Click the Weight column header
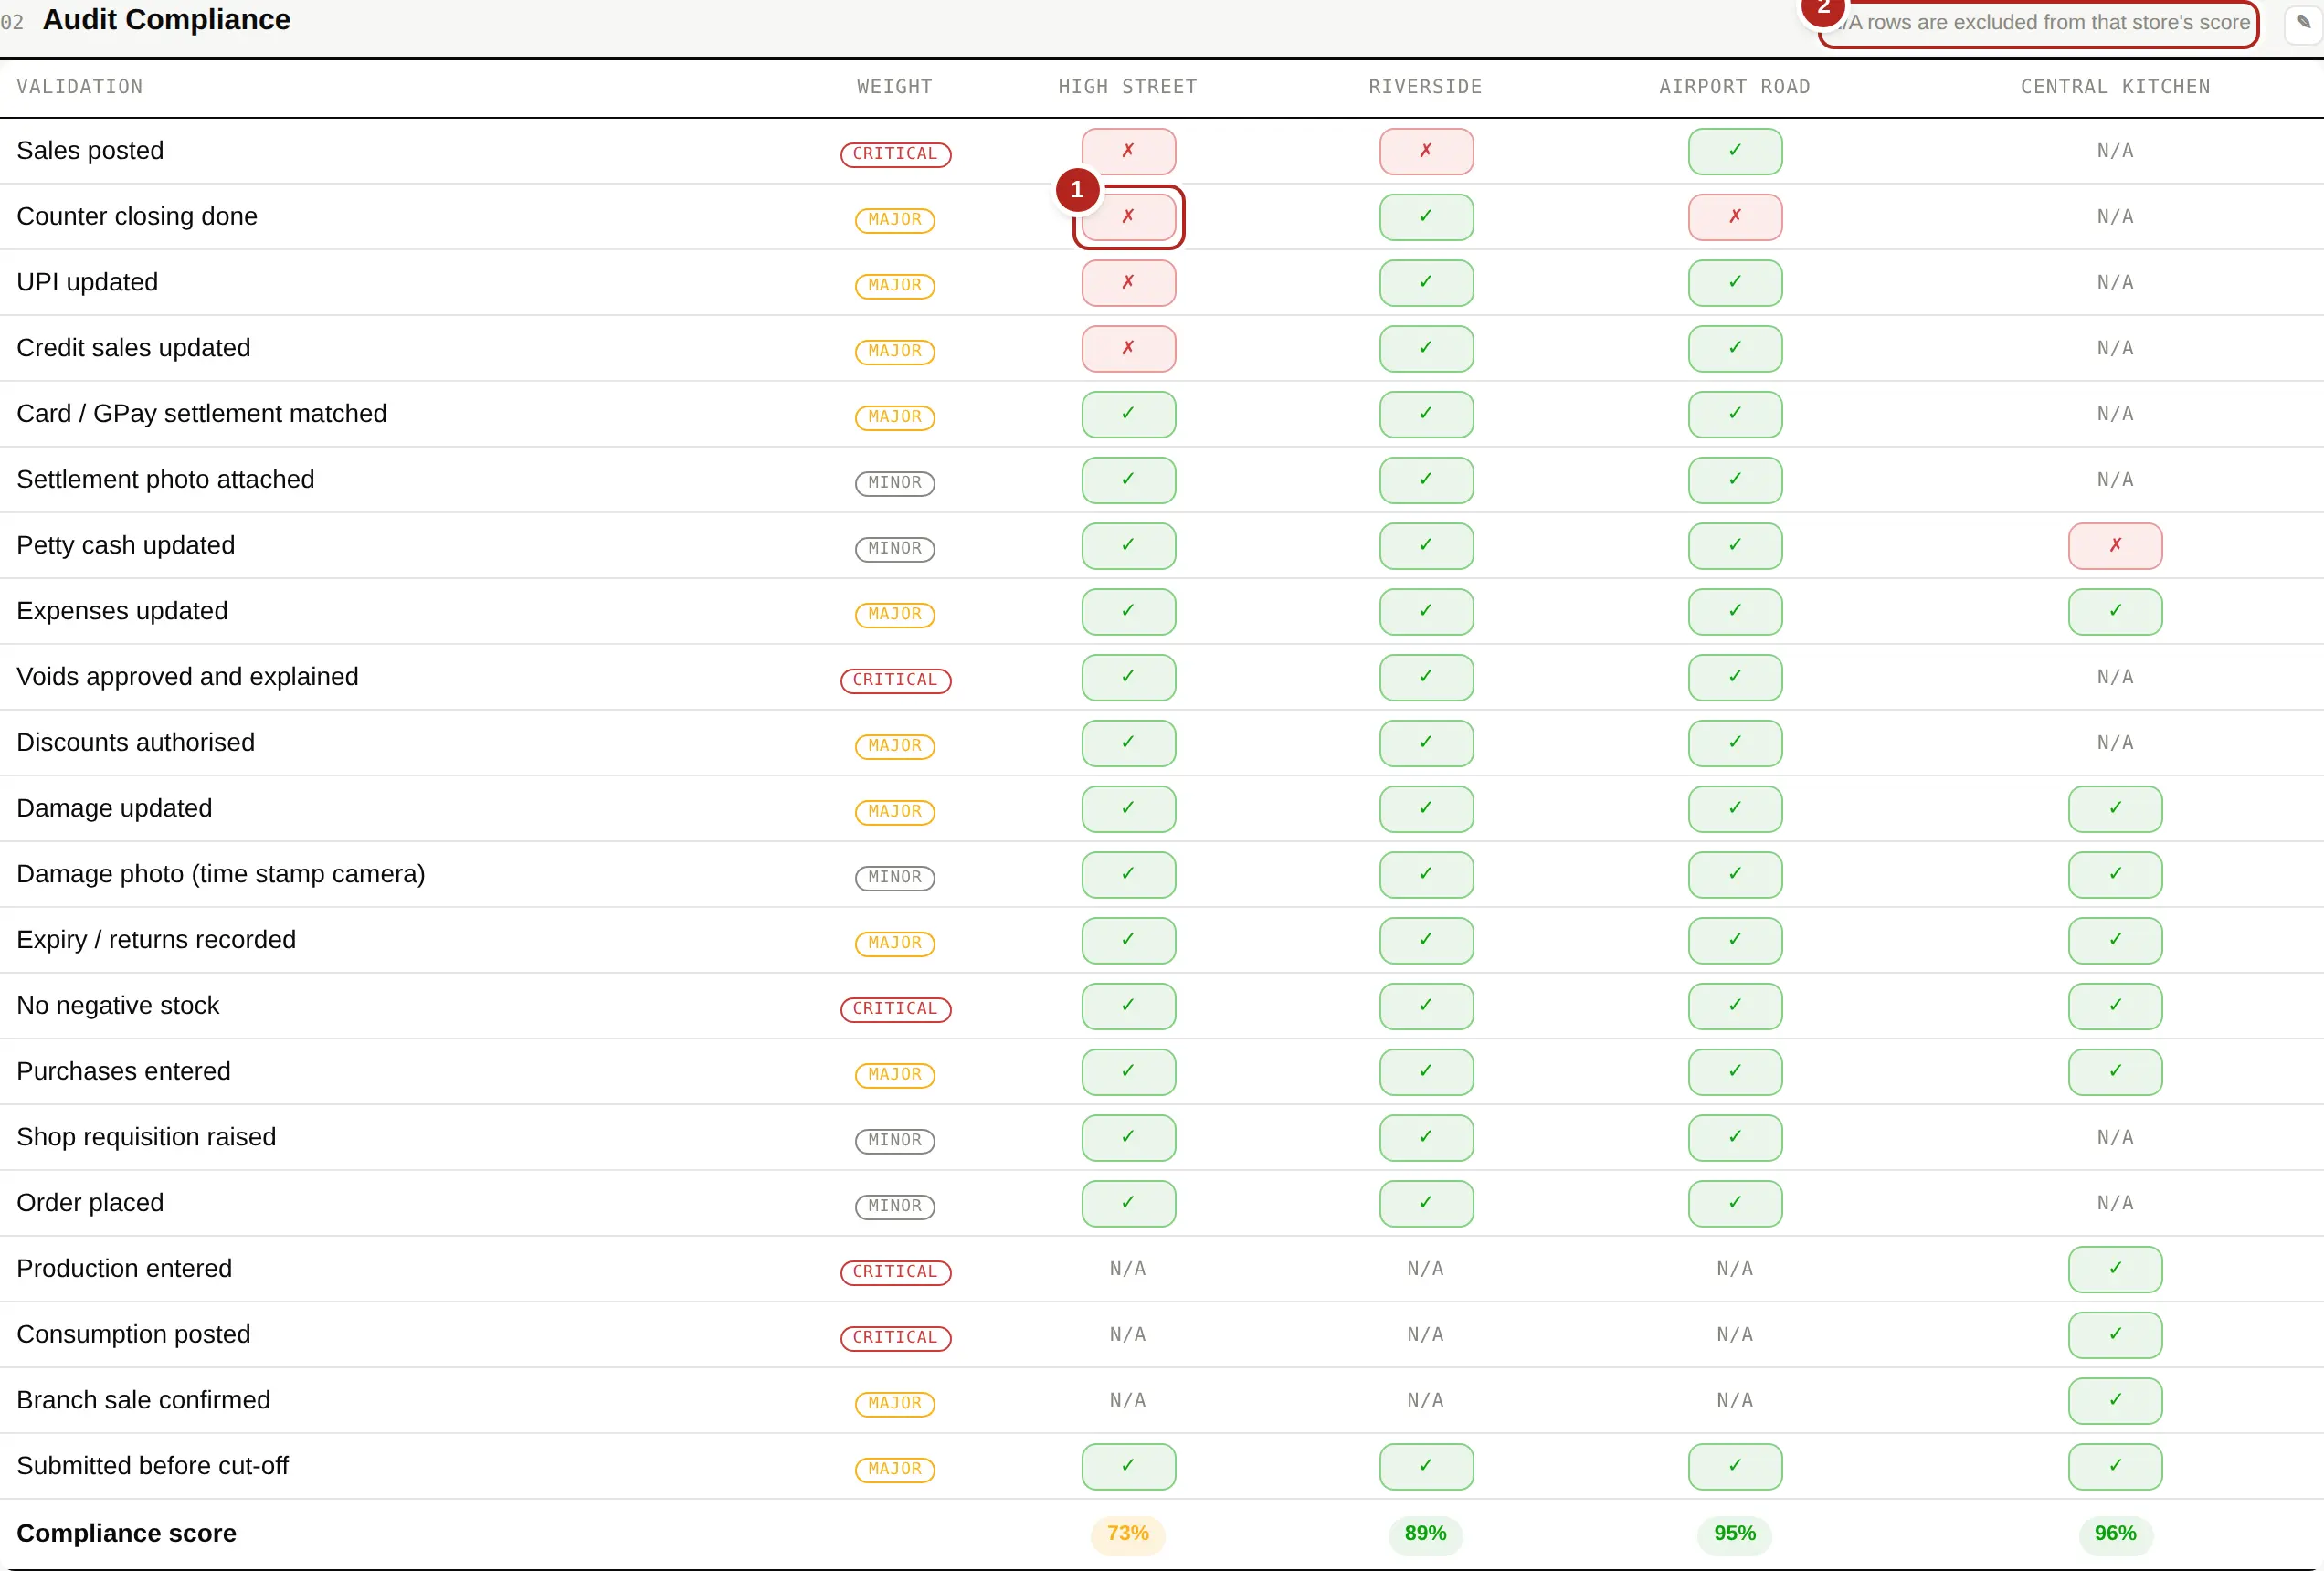2324x1571 pixels. 895,87
